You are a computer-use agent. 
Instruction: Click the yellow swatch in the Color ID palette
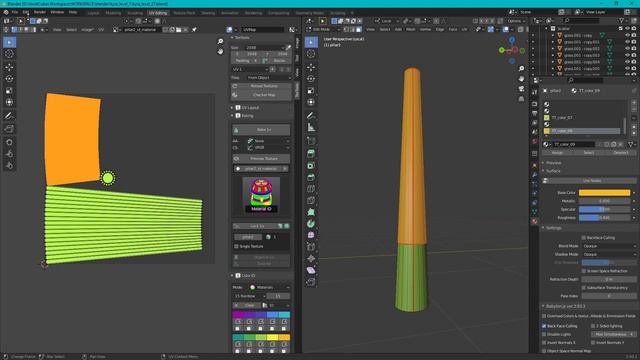(273, 338)
